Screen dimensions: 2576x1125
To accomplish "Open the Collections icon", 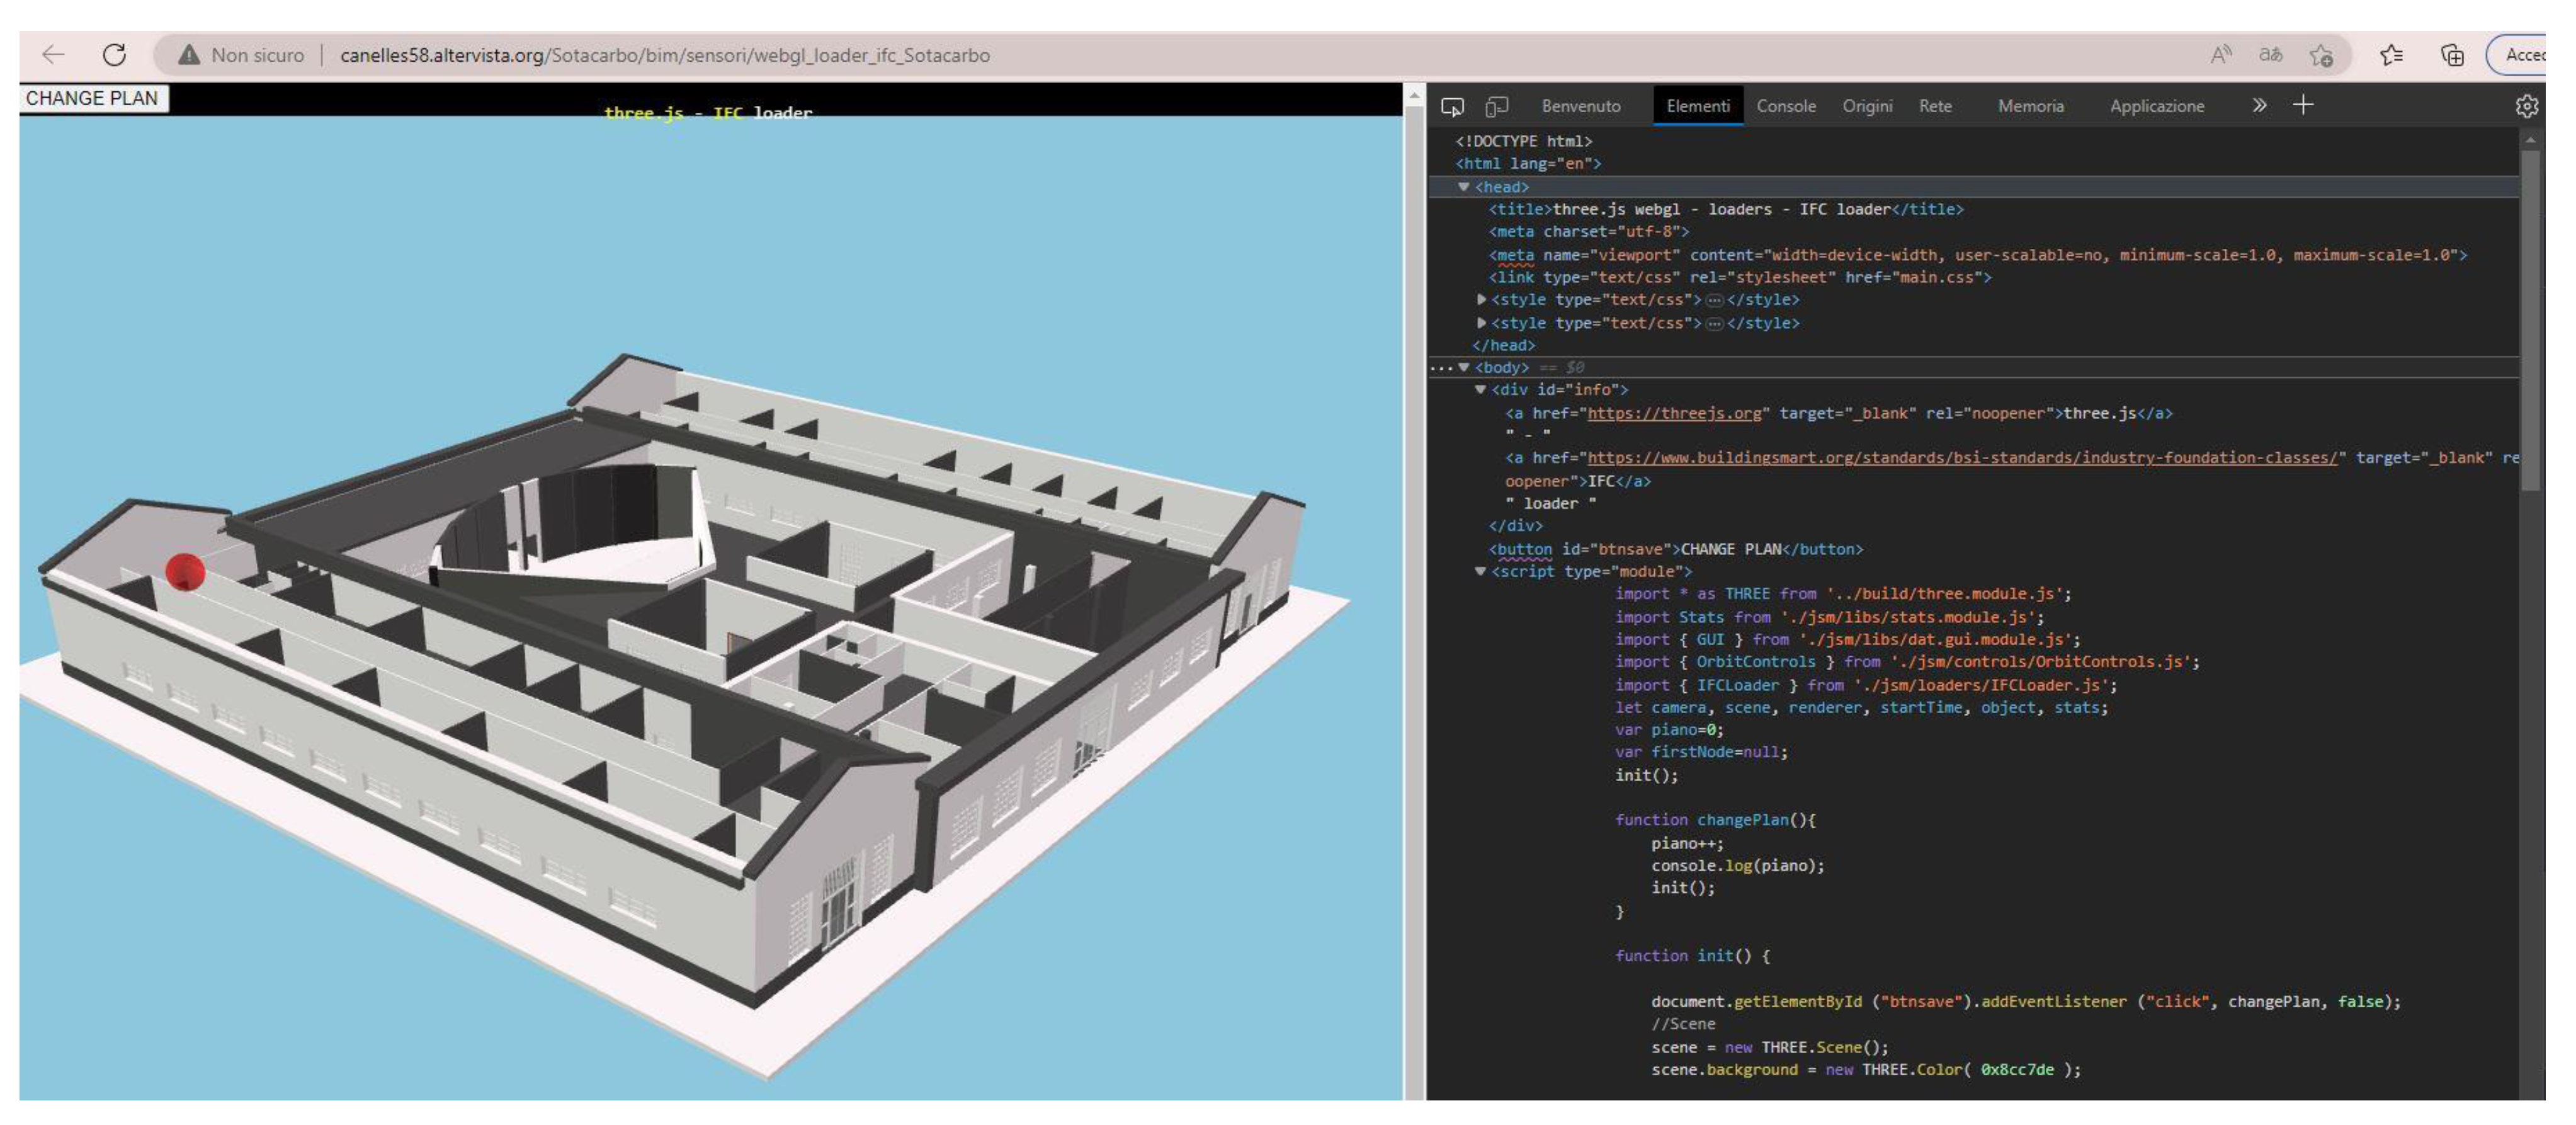I will (x=2452, y=55).
